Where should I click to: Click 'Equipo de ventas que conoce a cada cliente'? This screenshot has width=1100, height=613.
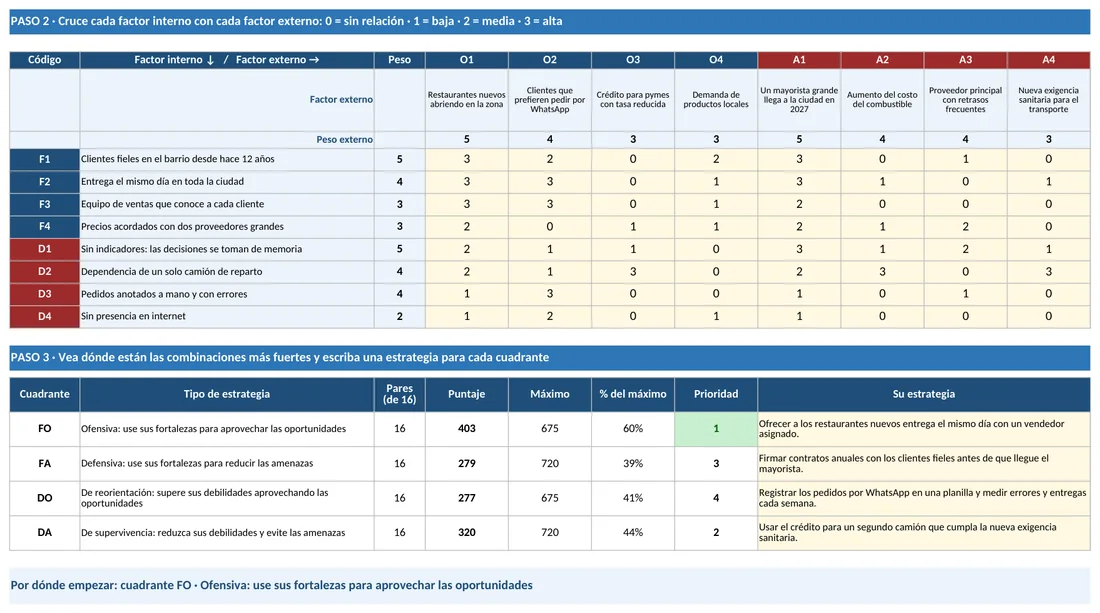click(173, 204)
